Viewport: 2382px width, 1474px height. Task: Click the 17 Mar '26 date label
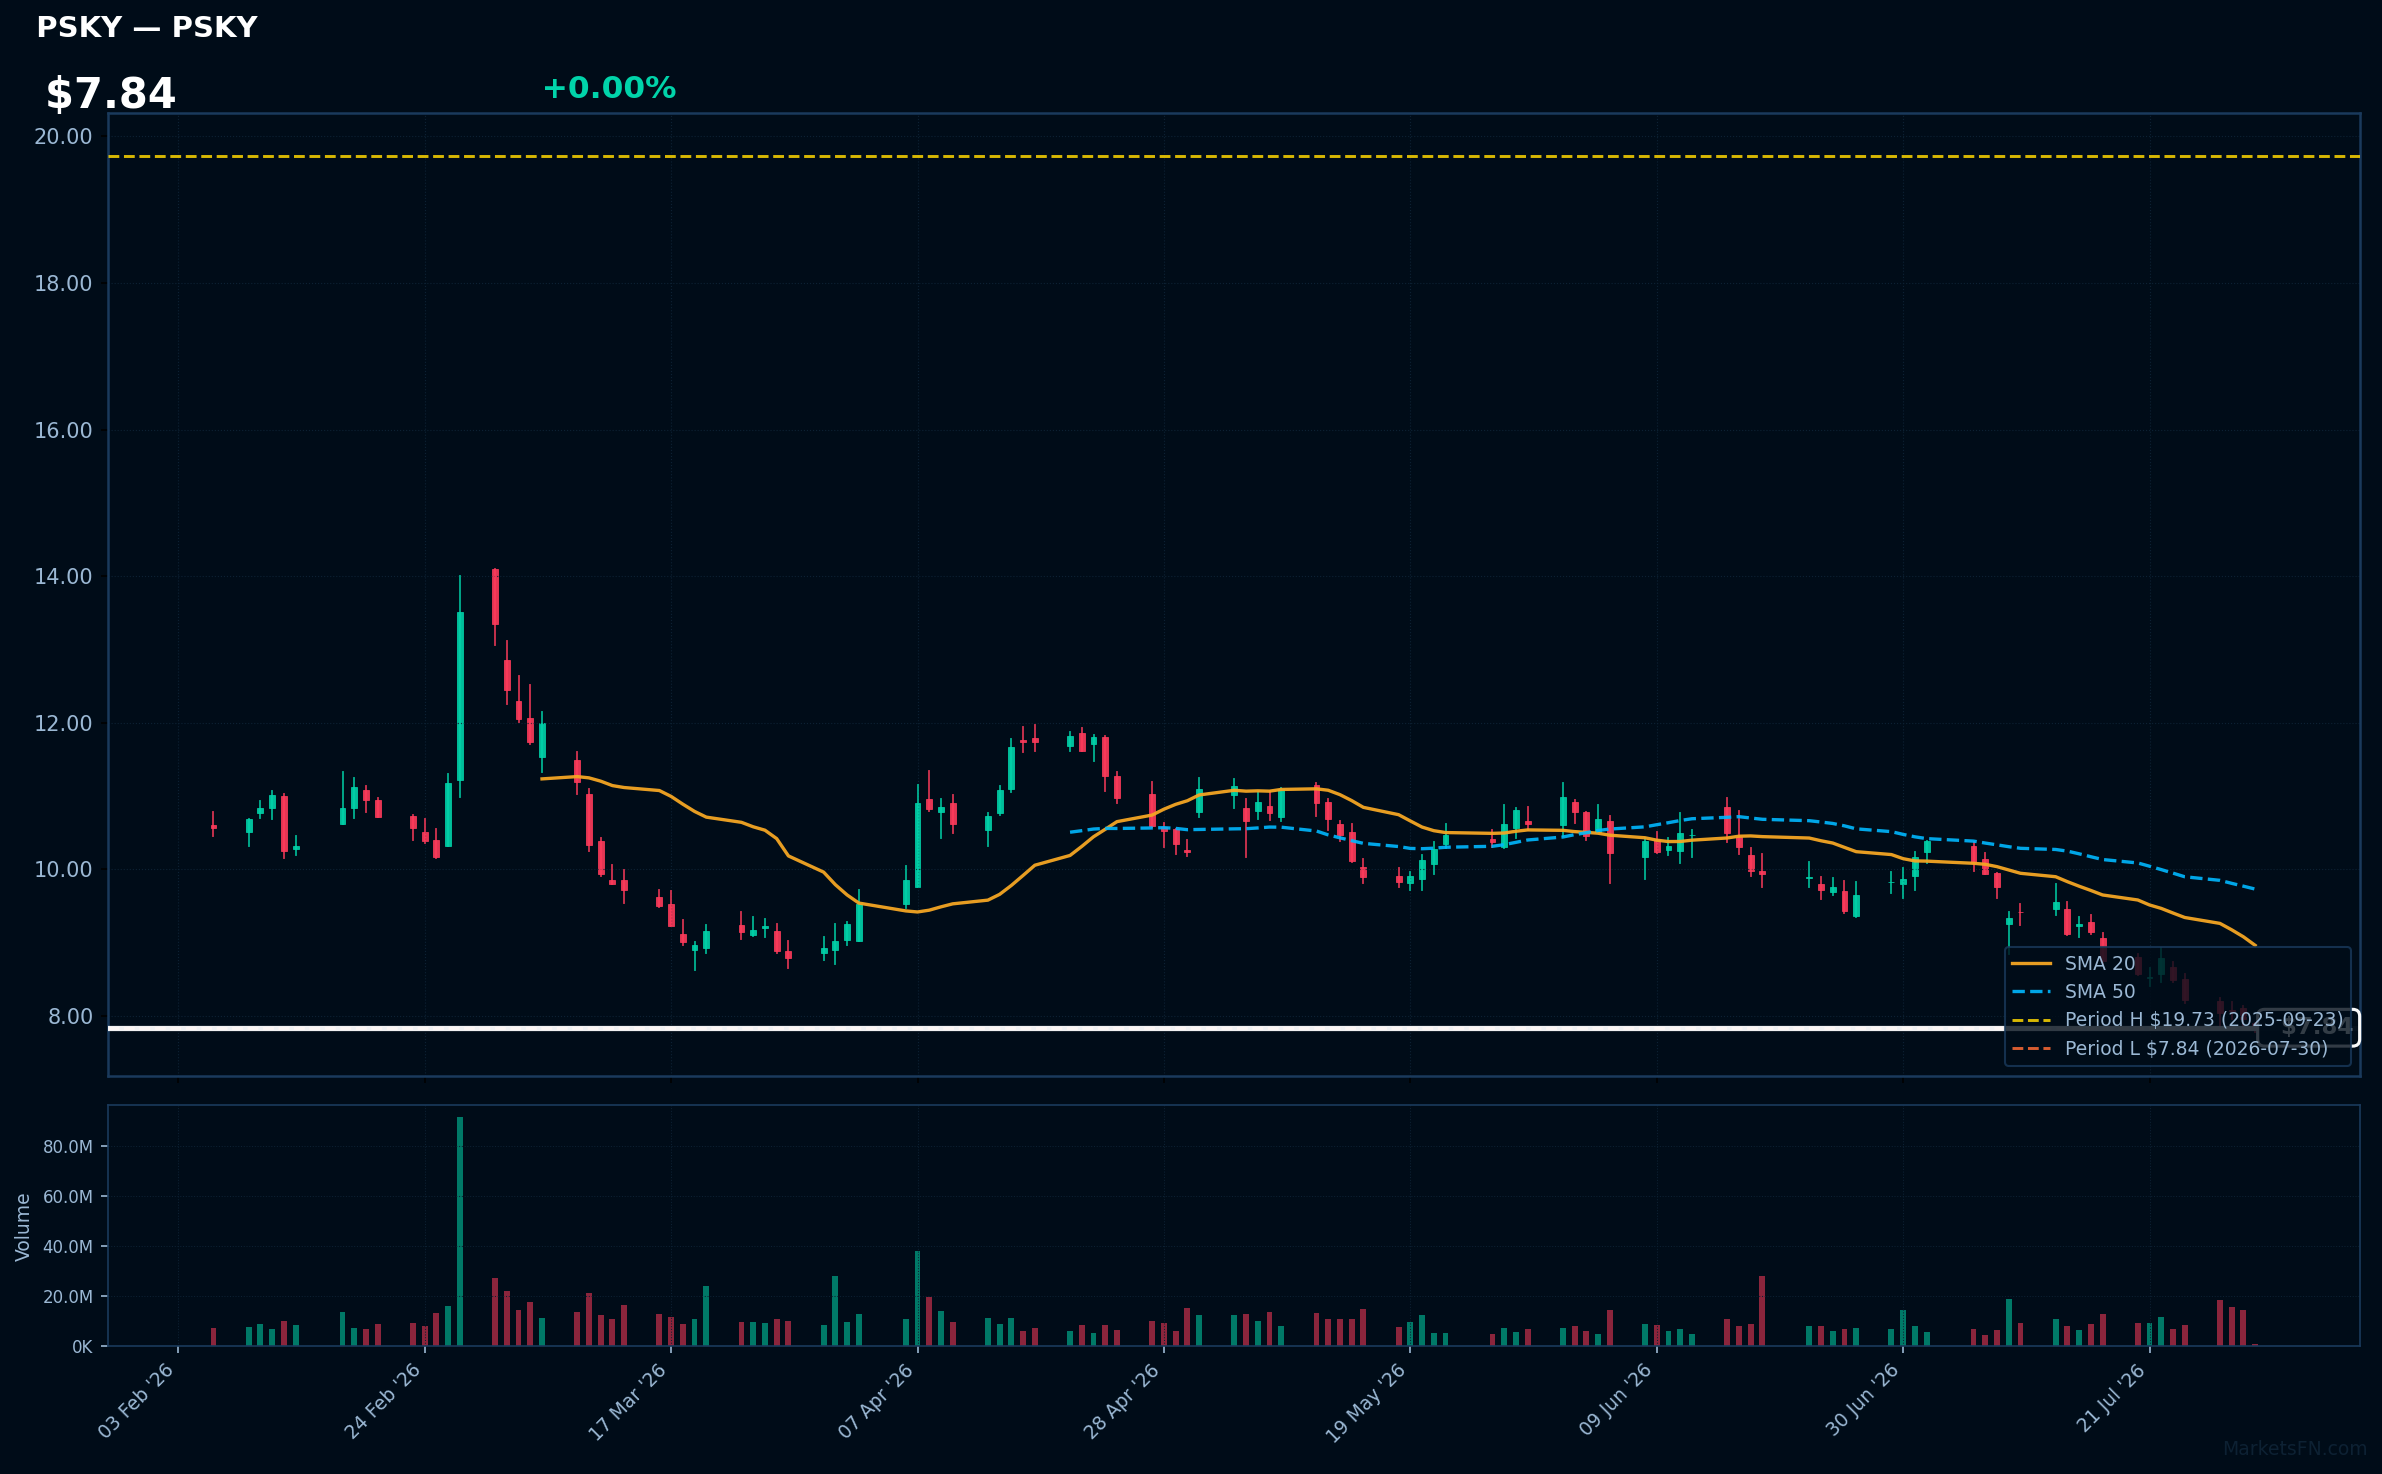click(628, 1400)
